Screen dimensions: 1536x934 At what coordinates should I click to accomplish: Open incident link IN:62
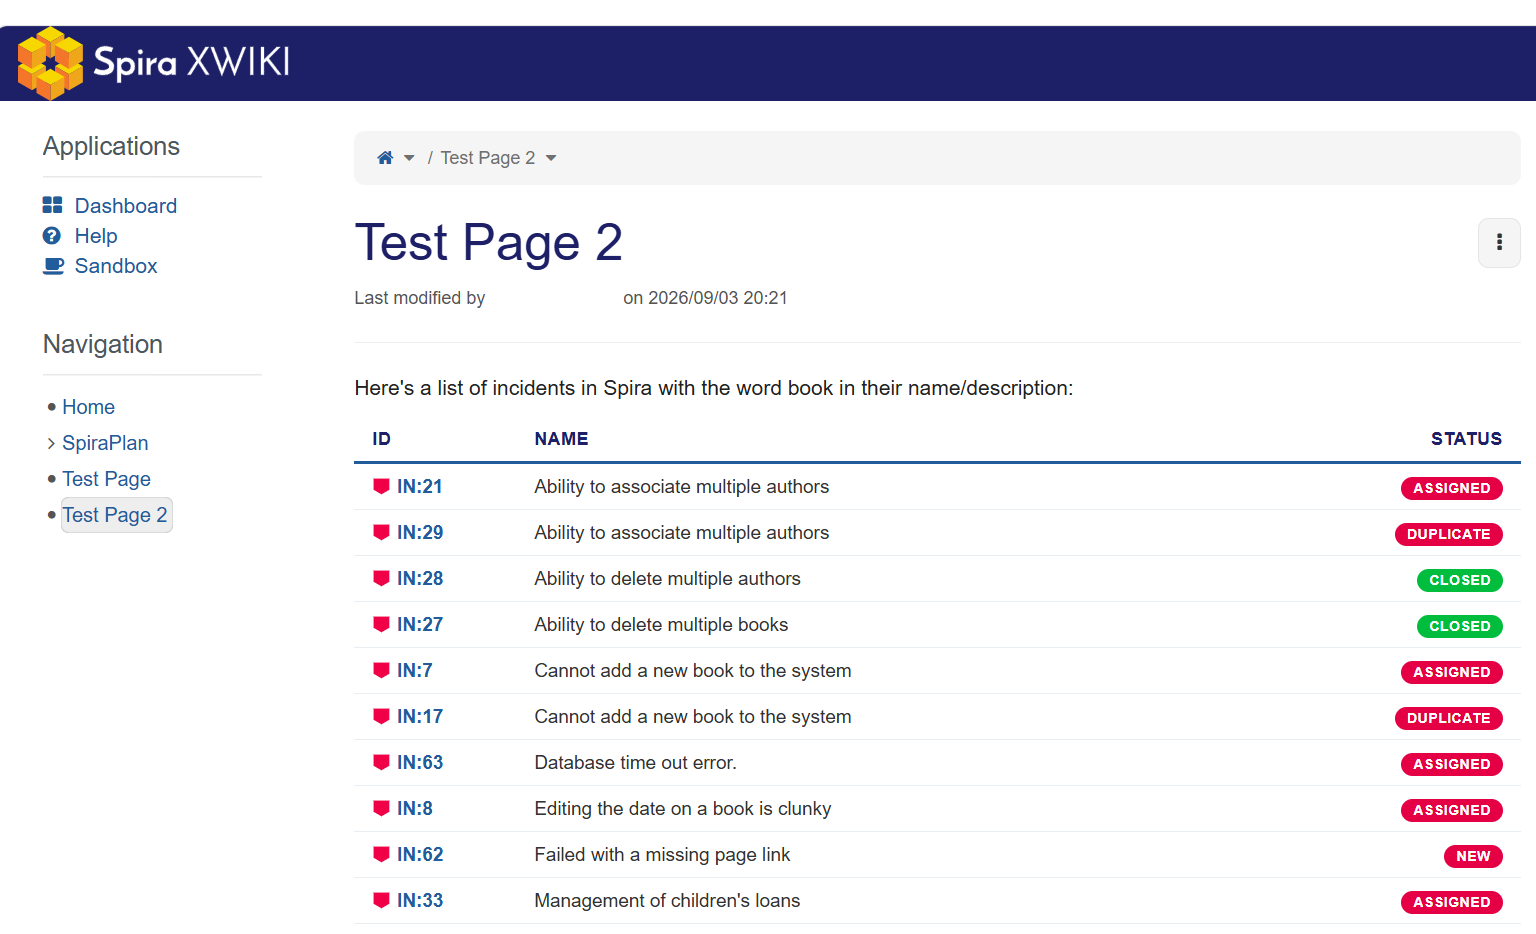(420, 855)
